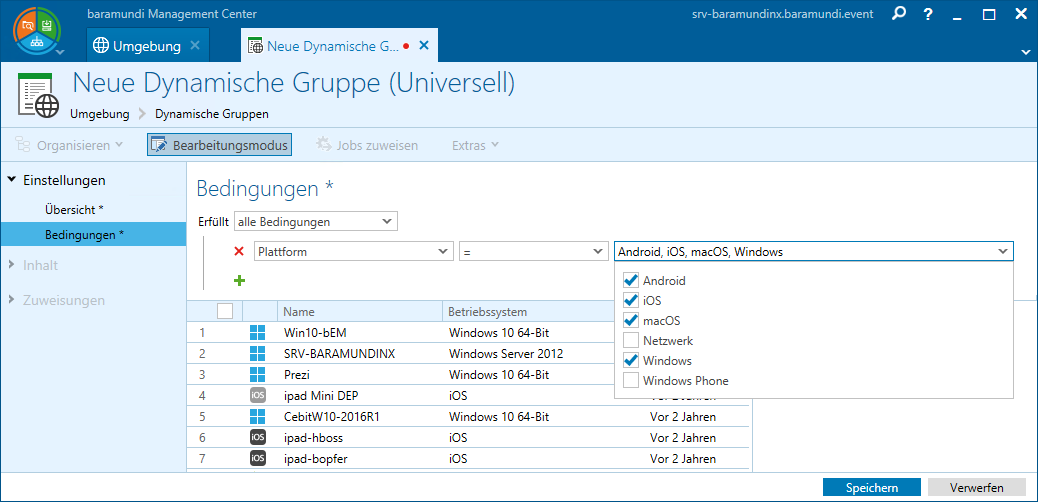Click the Organisieren tree icon
The image size is (1038, 502).
pos(23,144)
